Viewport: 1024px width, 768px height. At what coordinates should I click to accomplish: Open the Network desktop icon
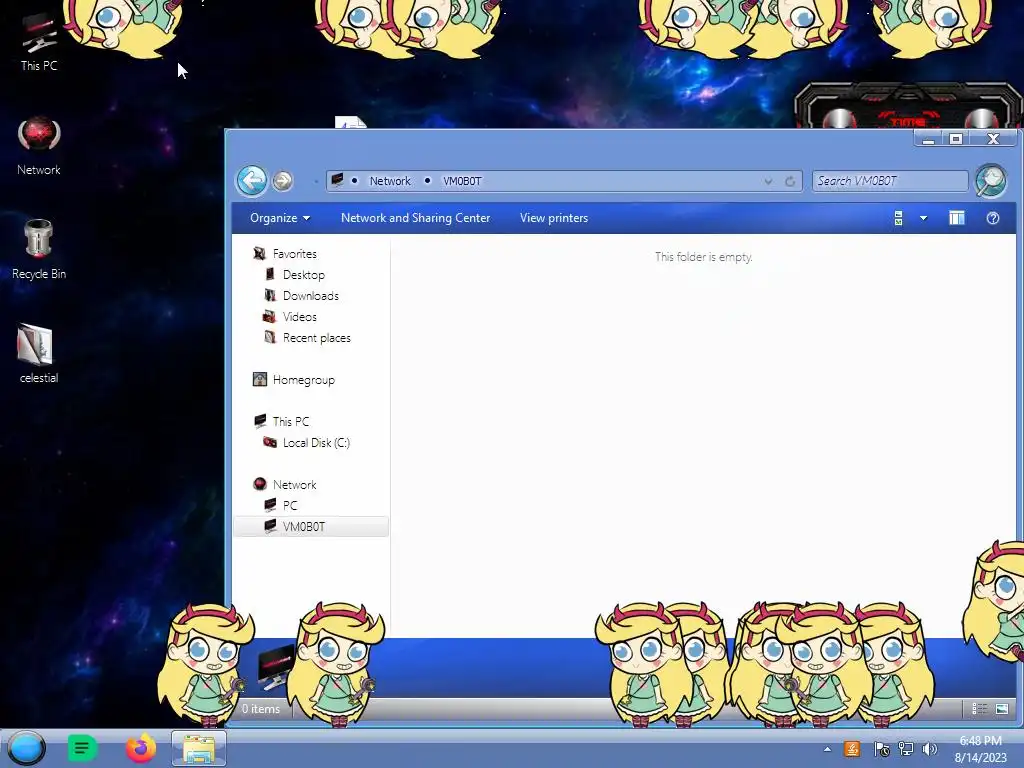tap(39, 146)
